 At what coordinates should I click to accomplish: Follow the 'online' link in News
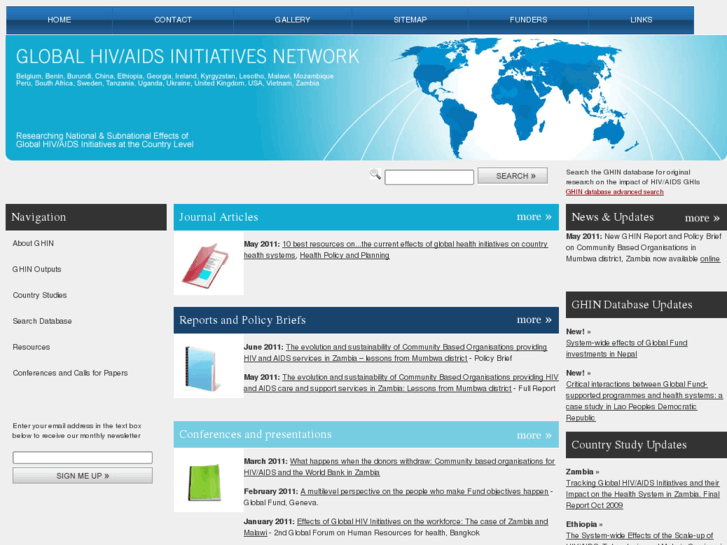709,259
